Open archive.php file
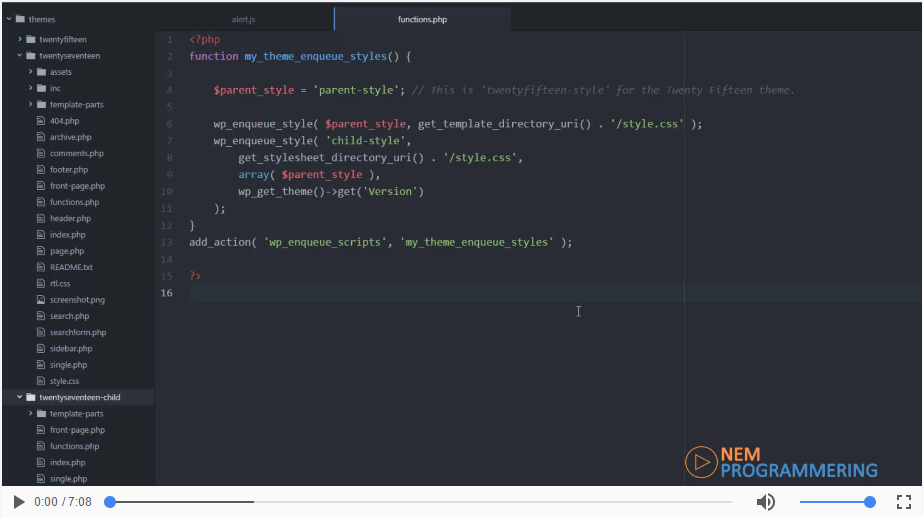 tap(71, 137)
